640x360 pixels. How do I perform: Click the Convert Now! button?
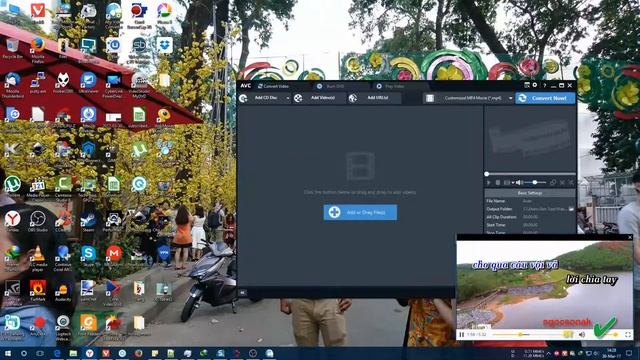[x=545, y=98]
